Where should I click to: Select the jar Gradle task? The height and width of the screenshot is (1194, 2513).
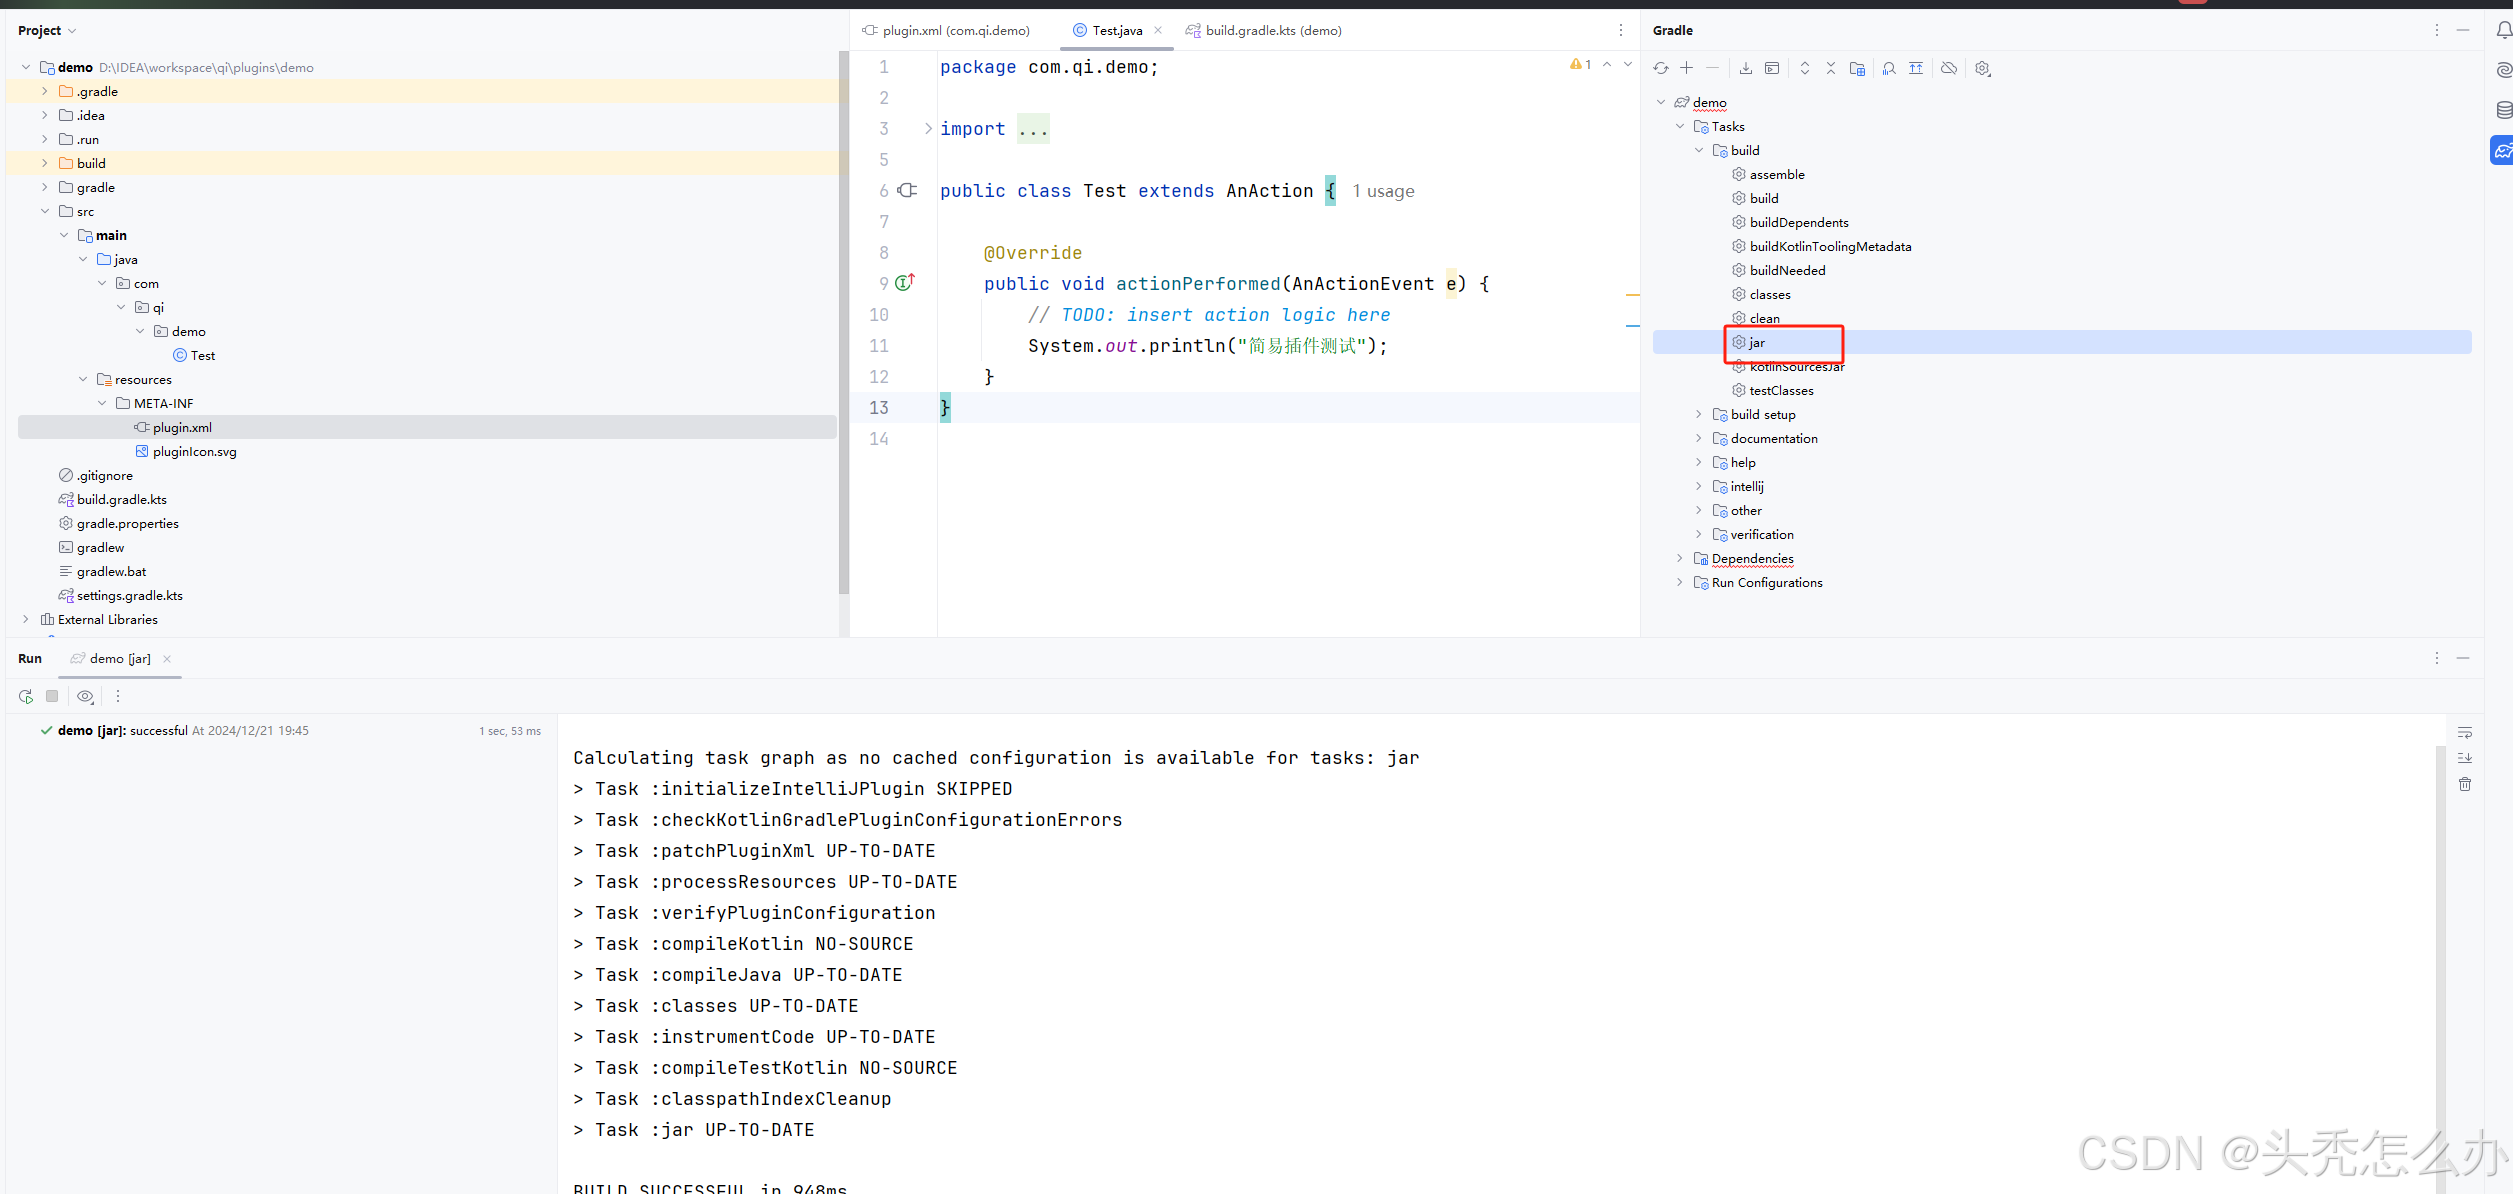[x=1757, y=342]
